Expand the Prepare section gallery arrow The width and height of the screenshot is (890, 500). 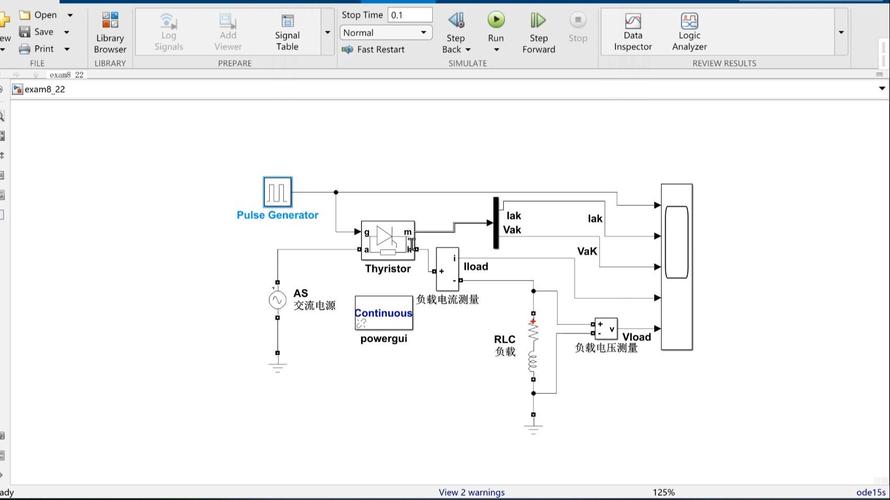pyautogui.click(x=327, y=32)
